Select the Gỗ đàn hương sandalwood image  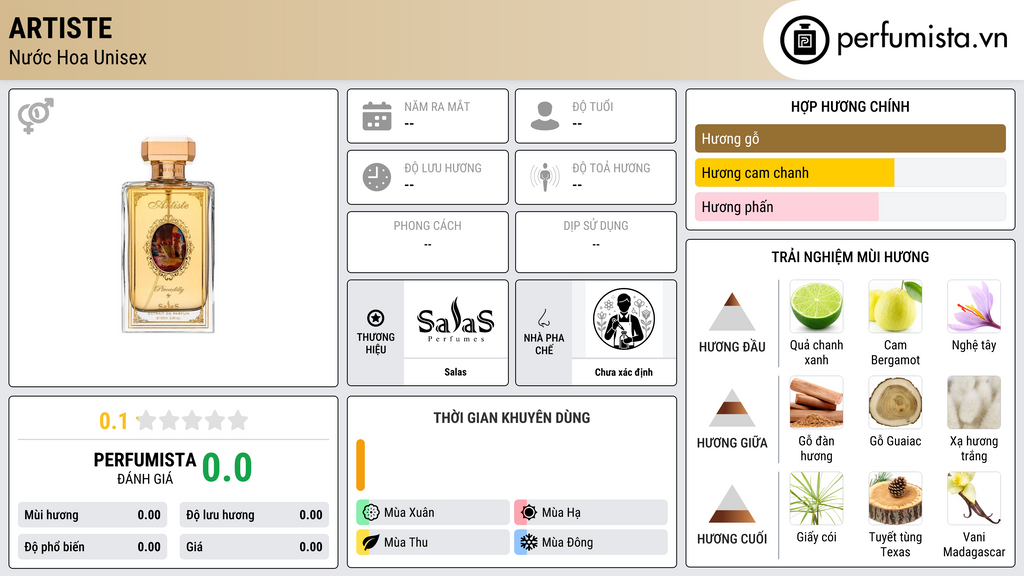[816, 402]
